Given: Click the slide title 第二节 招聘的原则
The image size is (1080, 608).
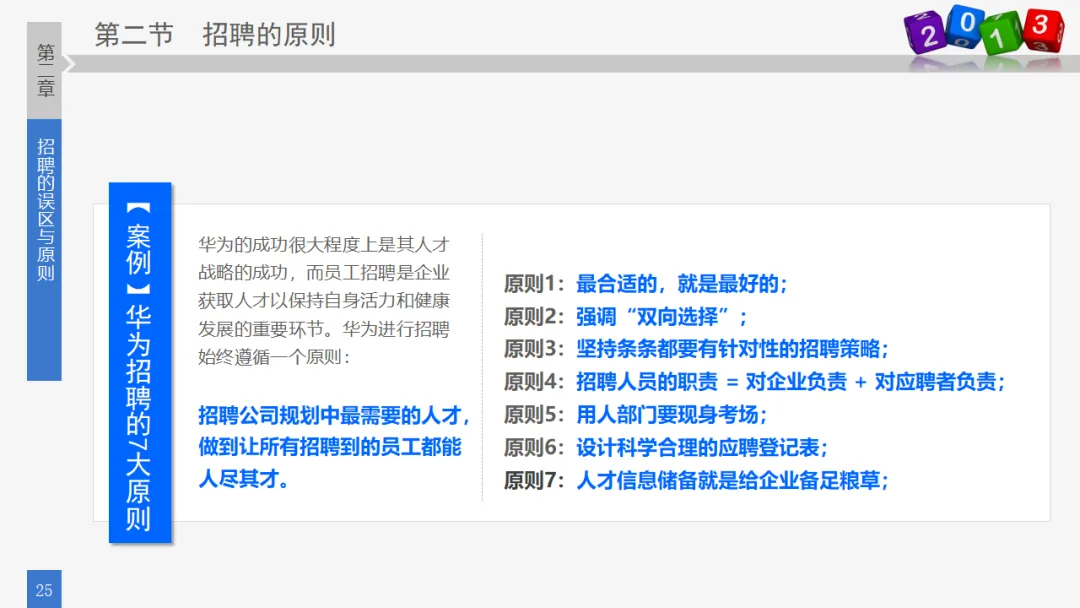Looking at the screenshot, I should tap(214, 34).
